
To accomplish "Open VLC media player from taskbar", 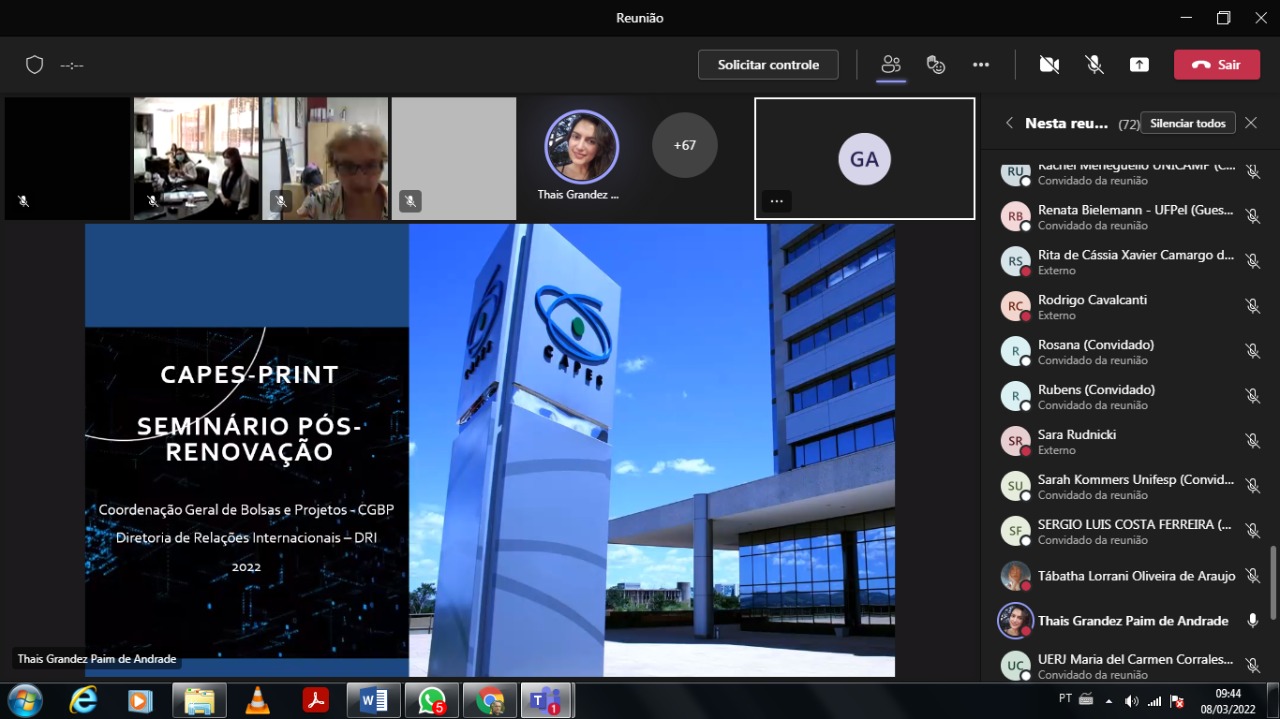I will click(258, 701).
